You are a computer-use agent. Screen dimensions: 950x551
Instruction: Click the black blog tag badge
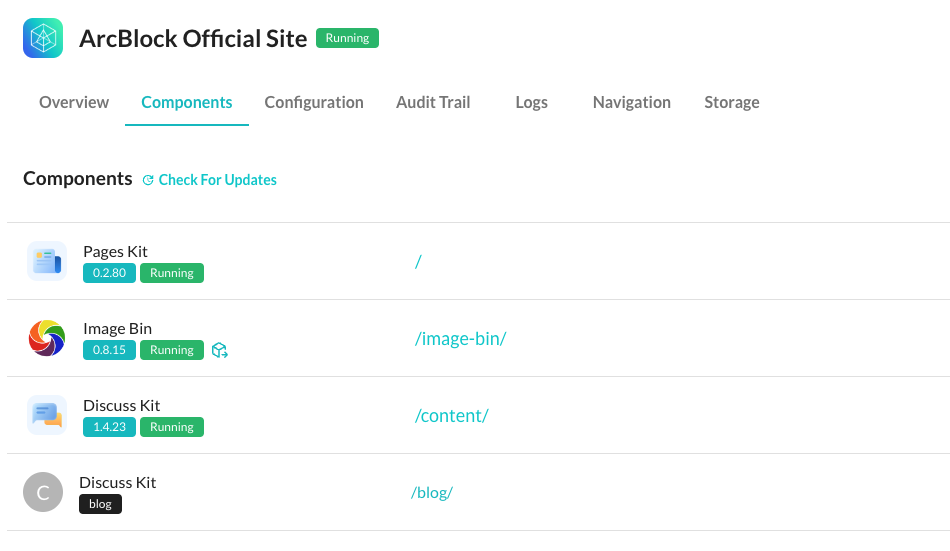coord(100,504)
